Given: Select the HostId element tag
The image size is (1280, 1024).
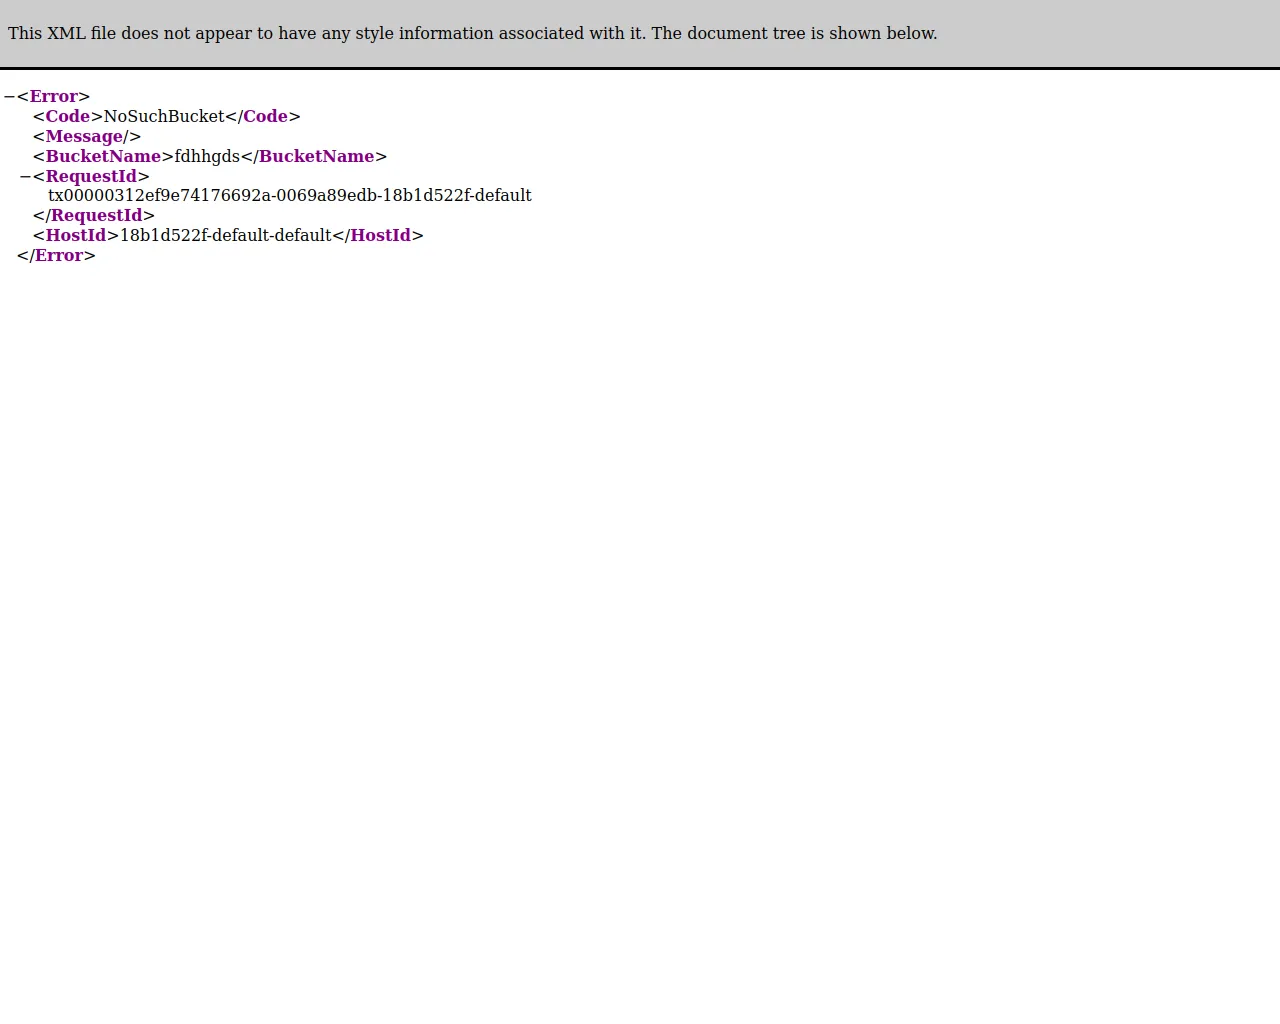Looking at the screenshot, I should click(76, 235).
